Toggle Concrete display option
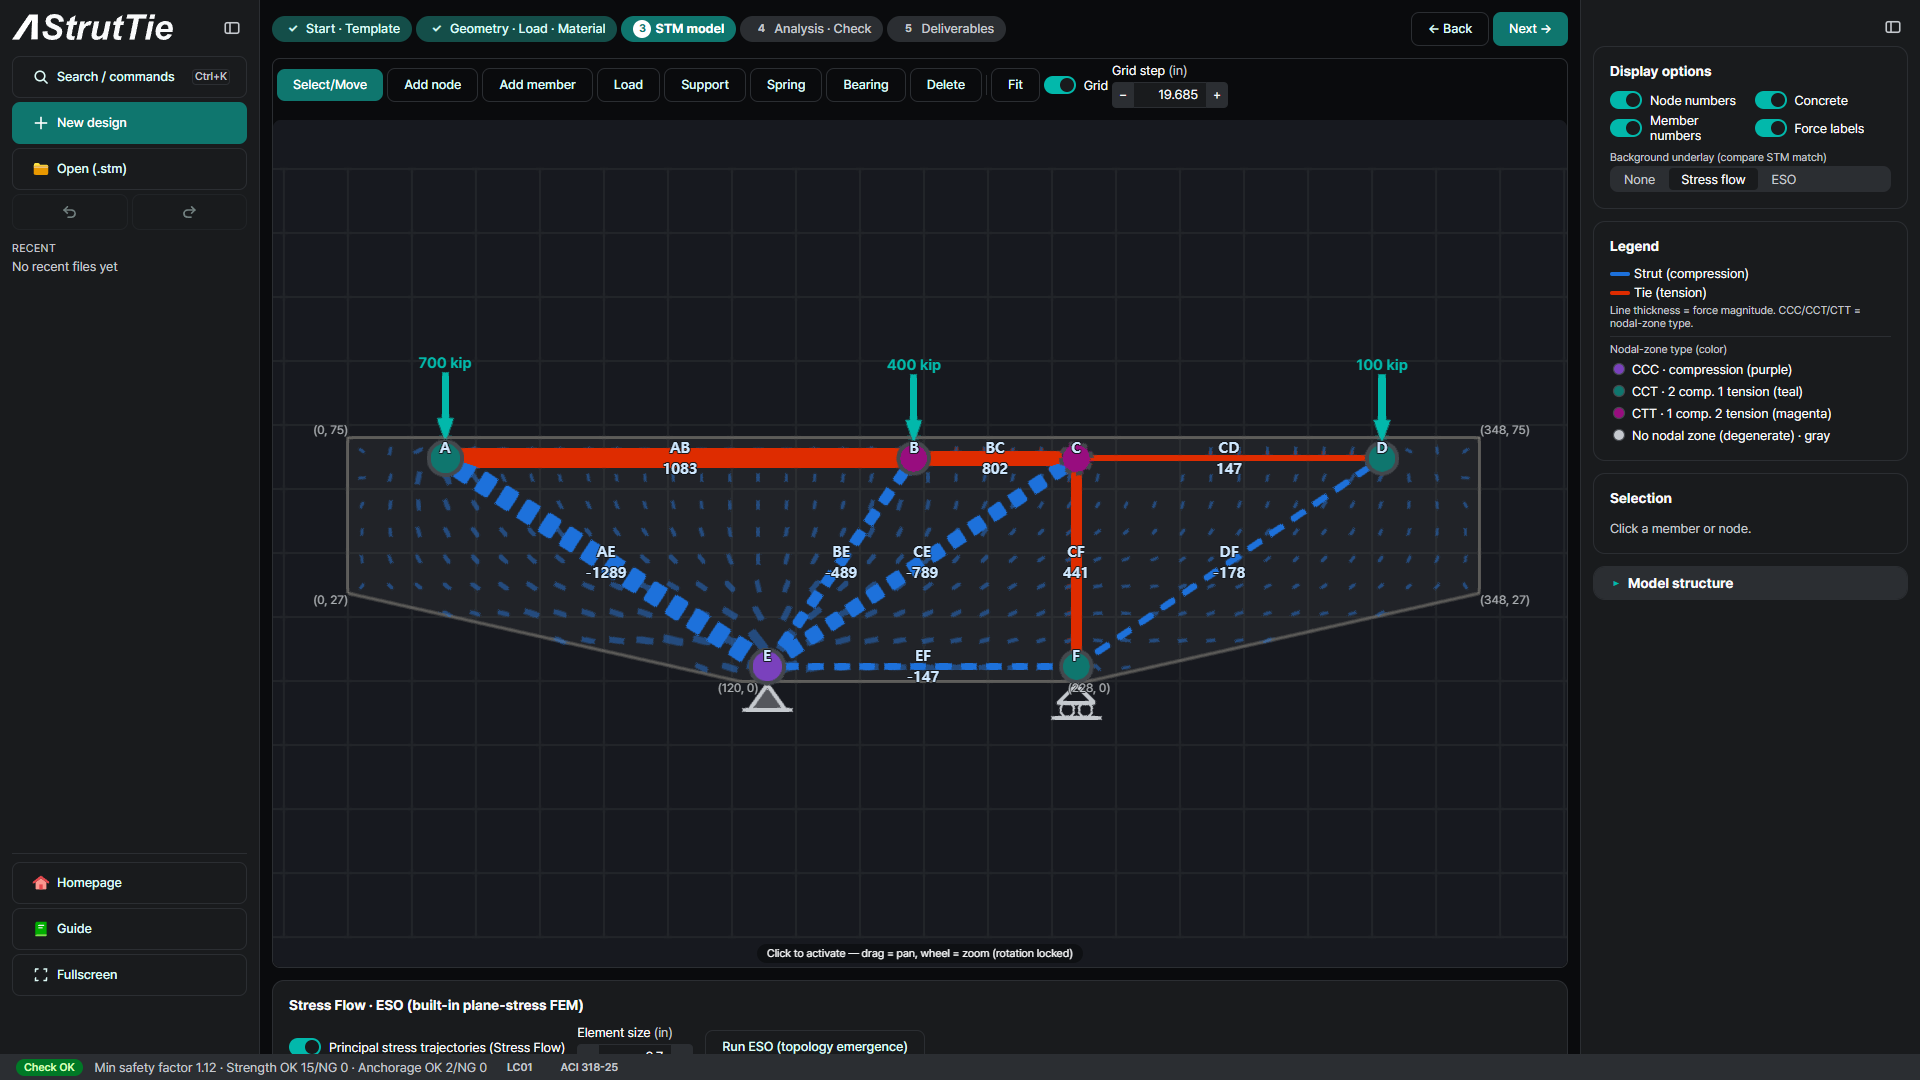The height and width of the screenshot is (1080, 1920). coord(1771,100)
